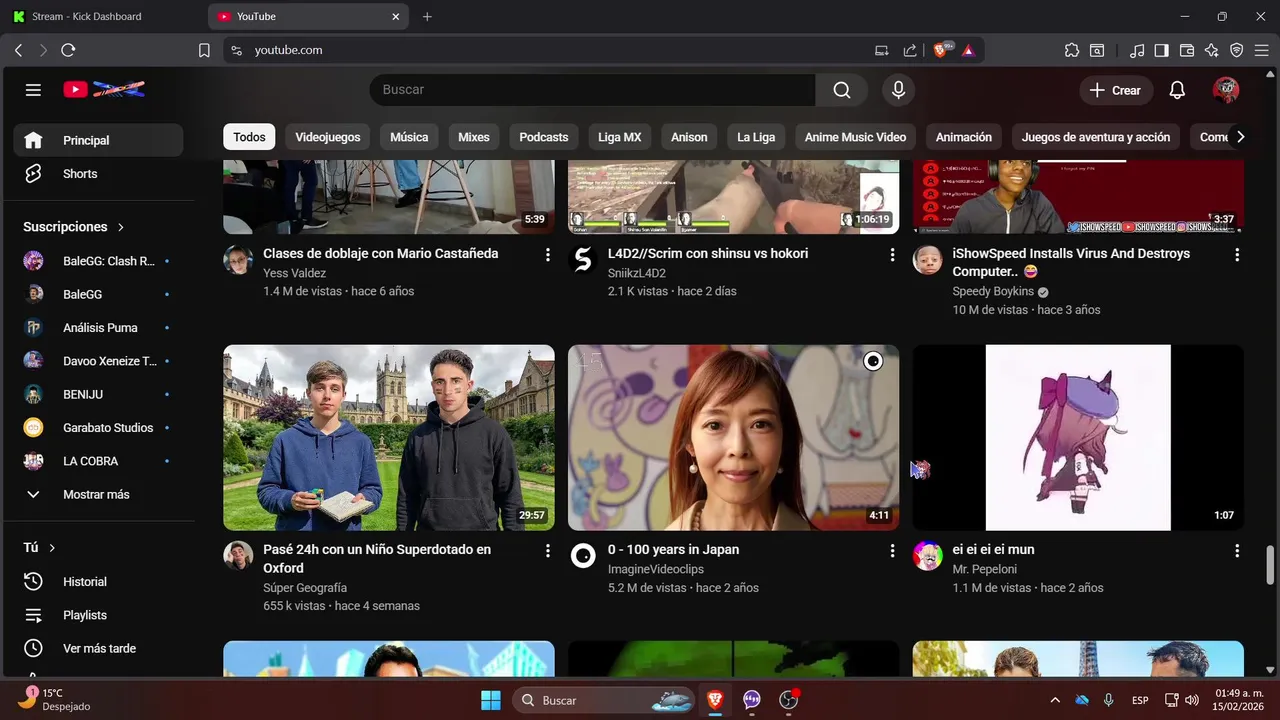Start voice search with microphone
Viewport: 1280px width, 720px height.
click(898, 90)
